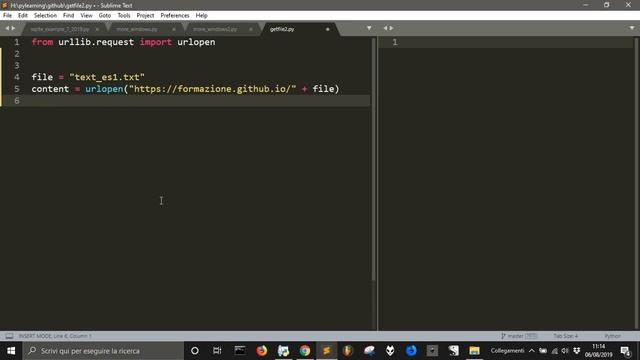Viewport: 640px width, 360px height.
Task: Open the Preferences menu
Action: (175, 16)
